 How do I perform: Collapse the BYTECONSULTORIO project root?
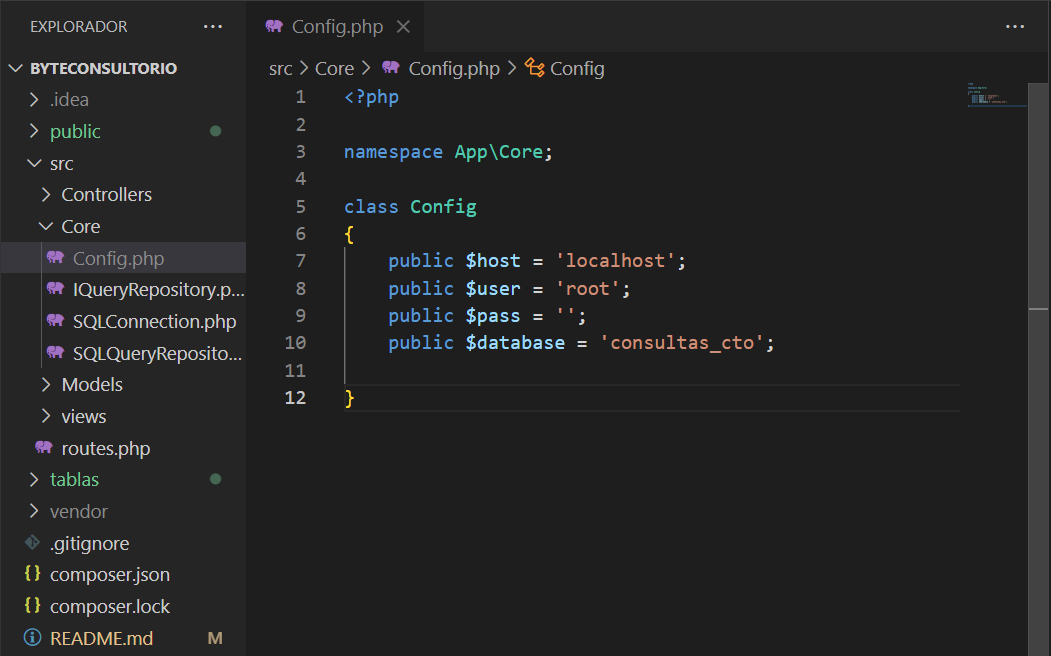point(15,69)
